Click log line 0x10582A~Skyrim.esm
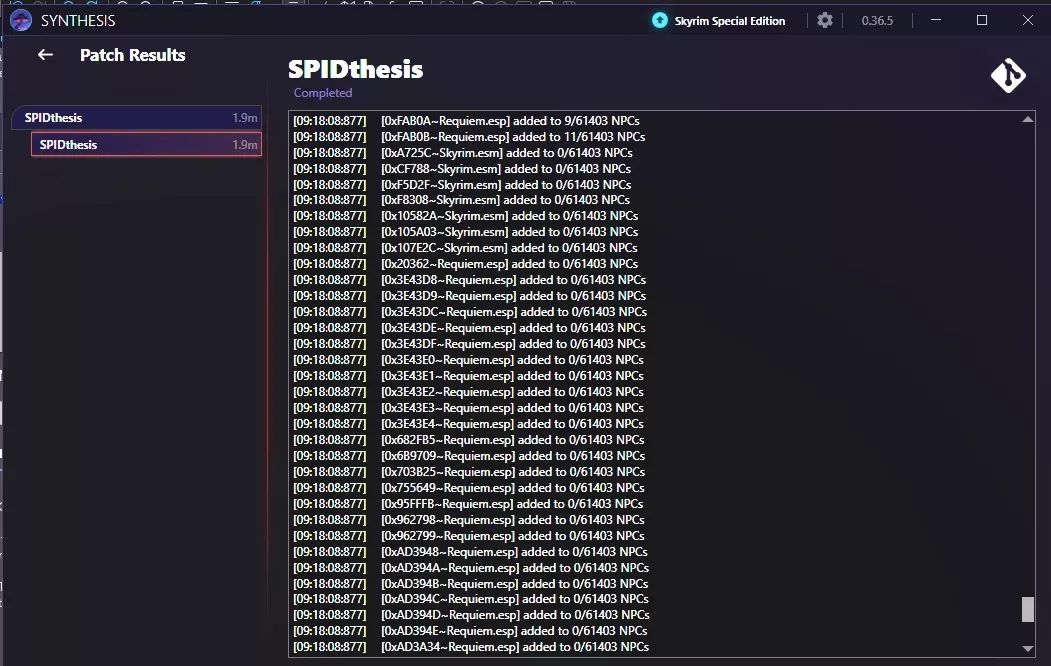The width and height of the screenshot is (1051, 666). [466, 216]
